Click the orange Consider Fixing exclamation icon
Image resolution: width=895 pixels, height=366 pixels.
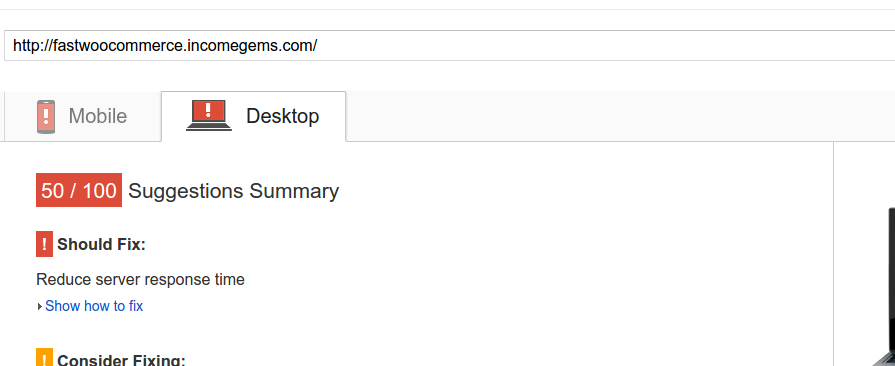click(x=45, y=357)
